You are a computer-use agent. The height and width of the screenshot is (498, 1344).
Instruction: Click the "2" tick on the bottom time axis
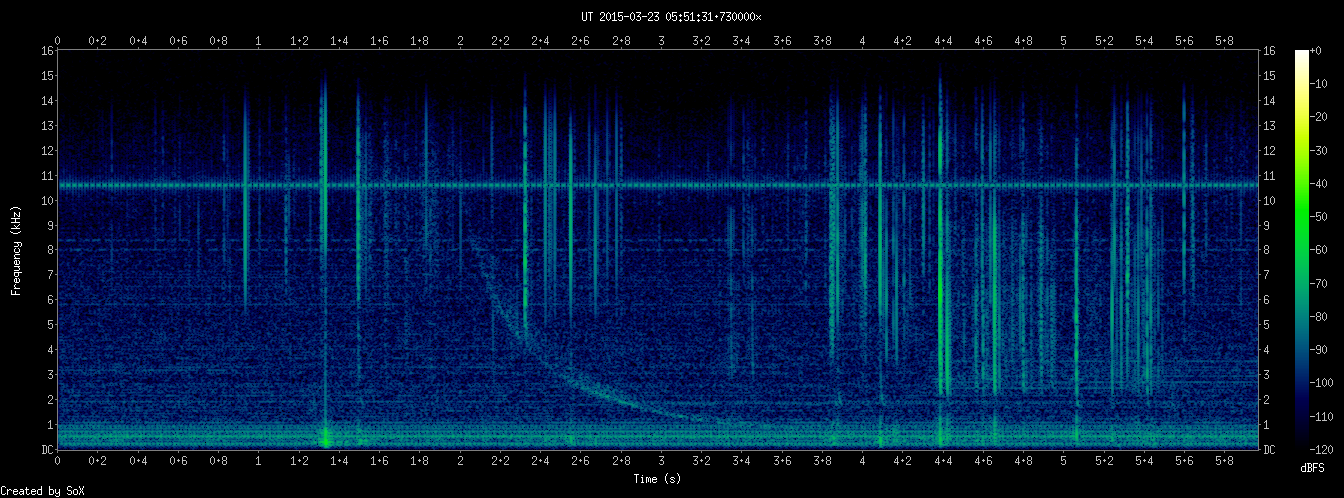click(460, 462)
